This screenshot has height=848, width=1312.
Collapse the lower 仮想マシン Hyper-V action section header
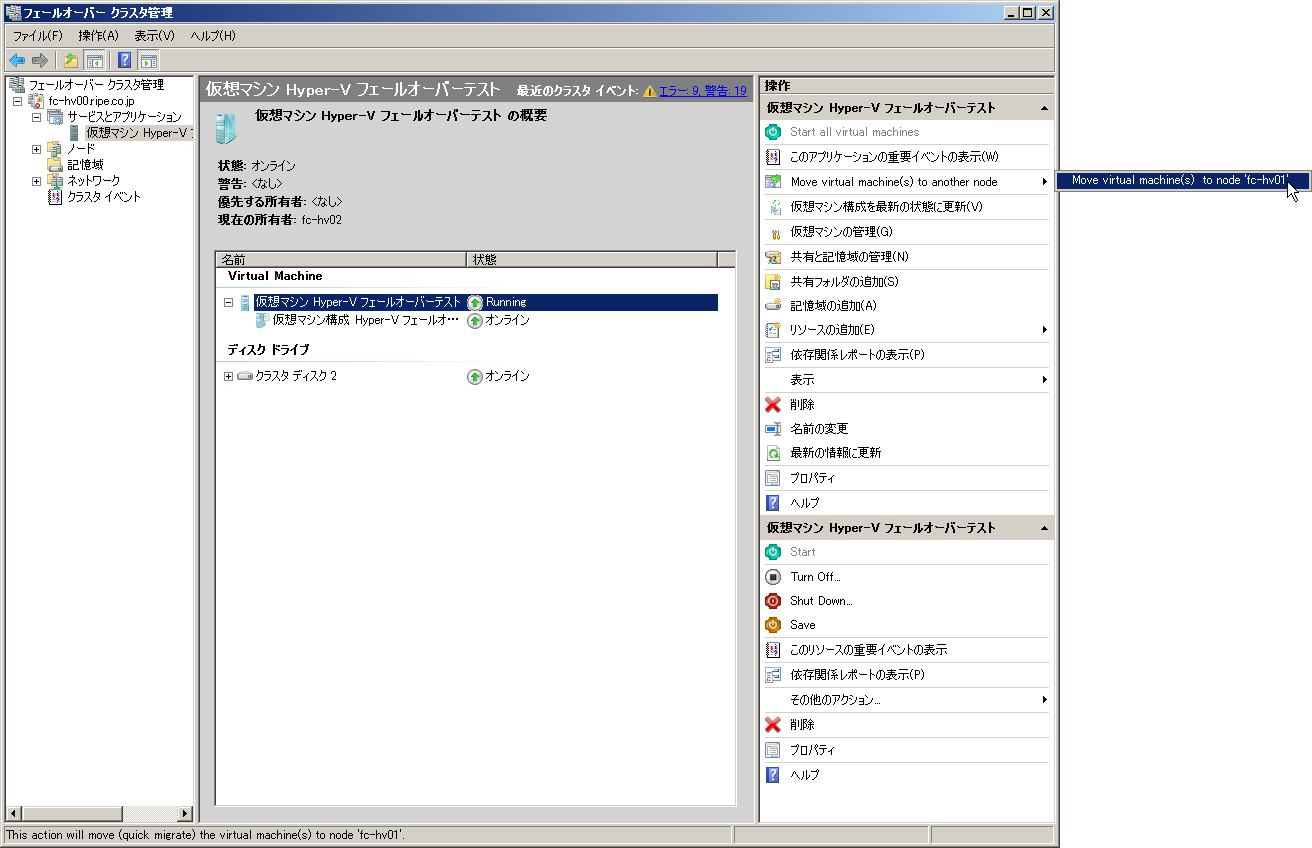(x=1043, y=528)
